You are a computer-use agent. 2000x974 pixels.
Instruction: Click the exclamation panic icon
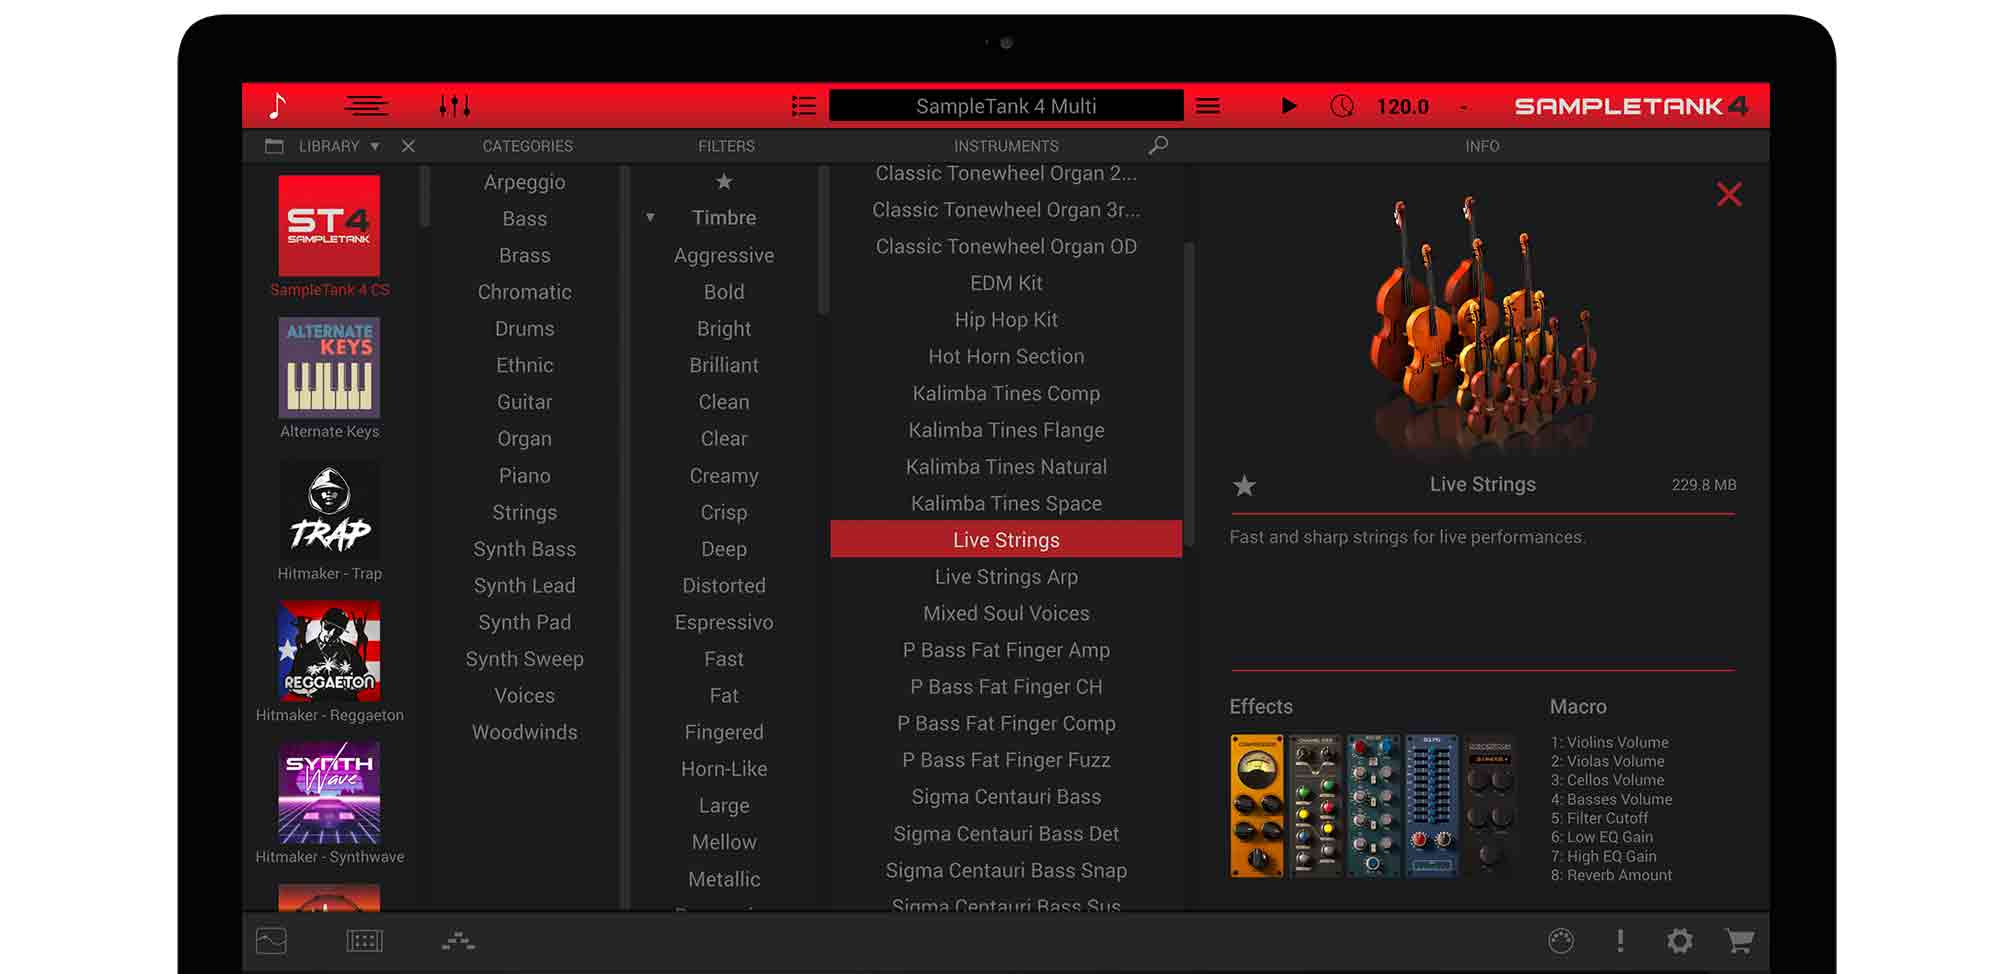pos(1620,940)
